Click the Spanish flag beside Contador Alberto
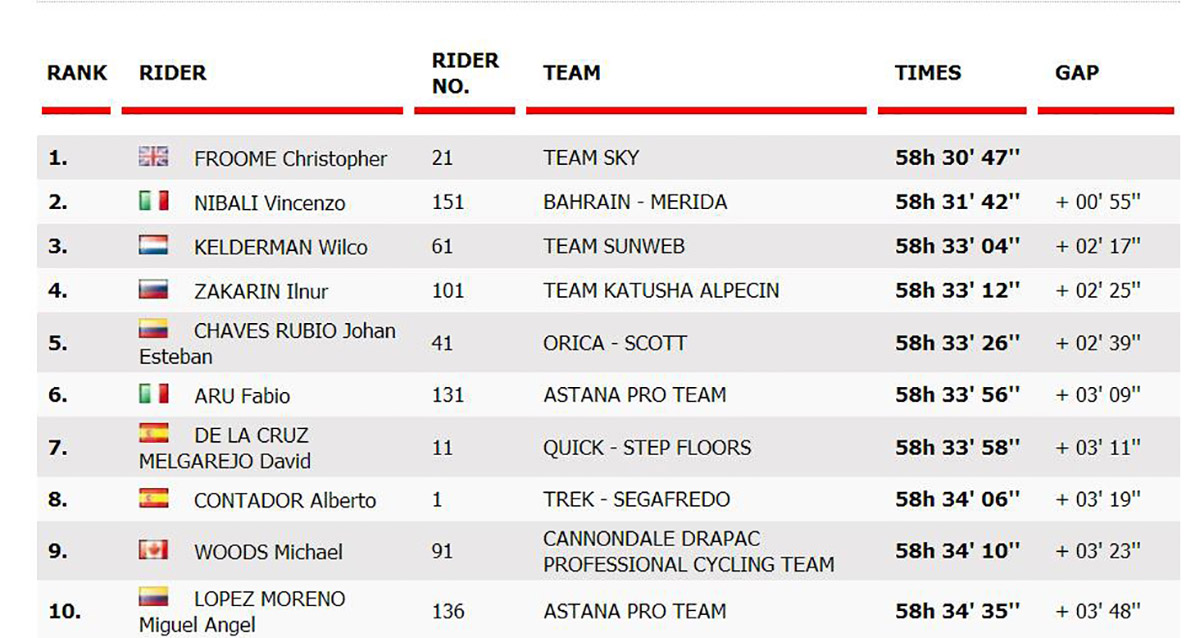 [153, 497]
